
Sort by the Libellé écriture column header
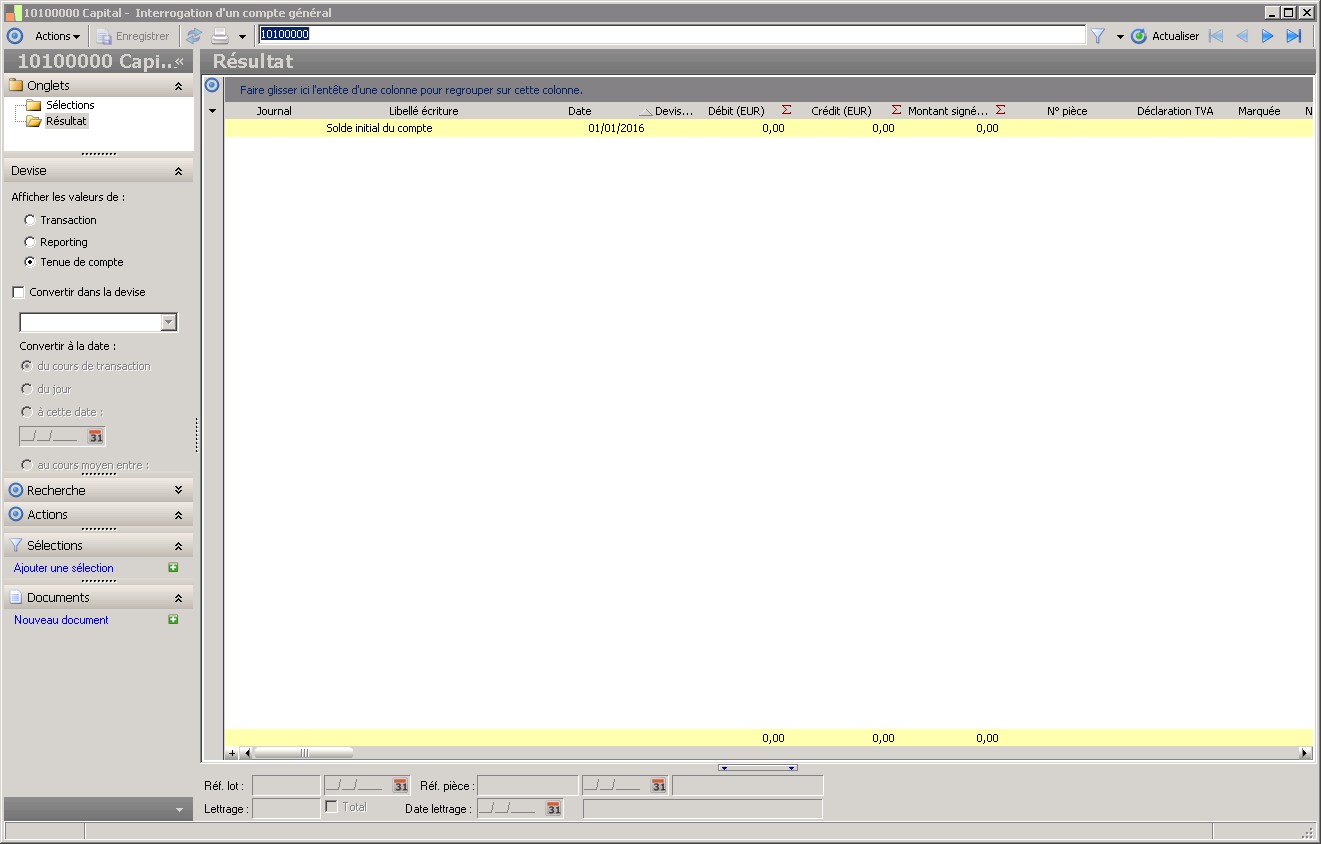point(424,111)
